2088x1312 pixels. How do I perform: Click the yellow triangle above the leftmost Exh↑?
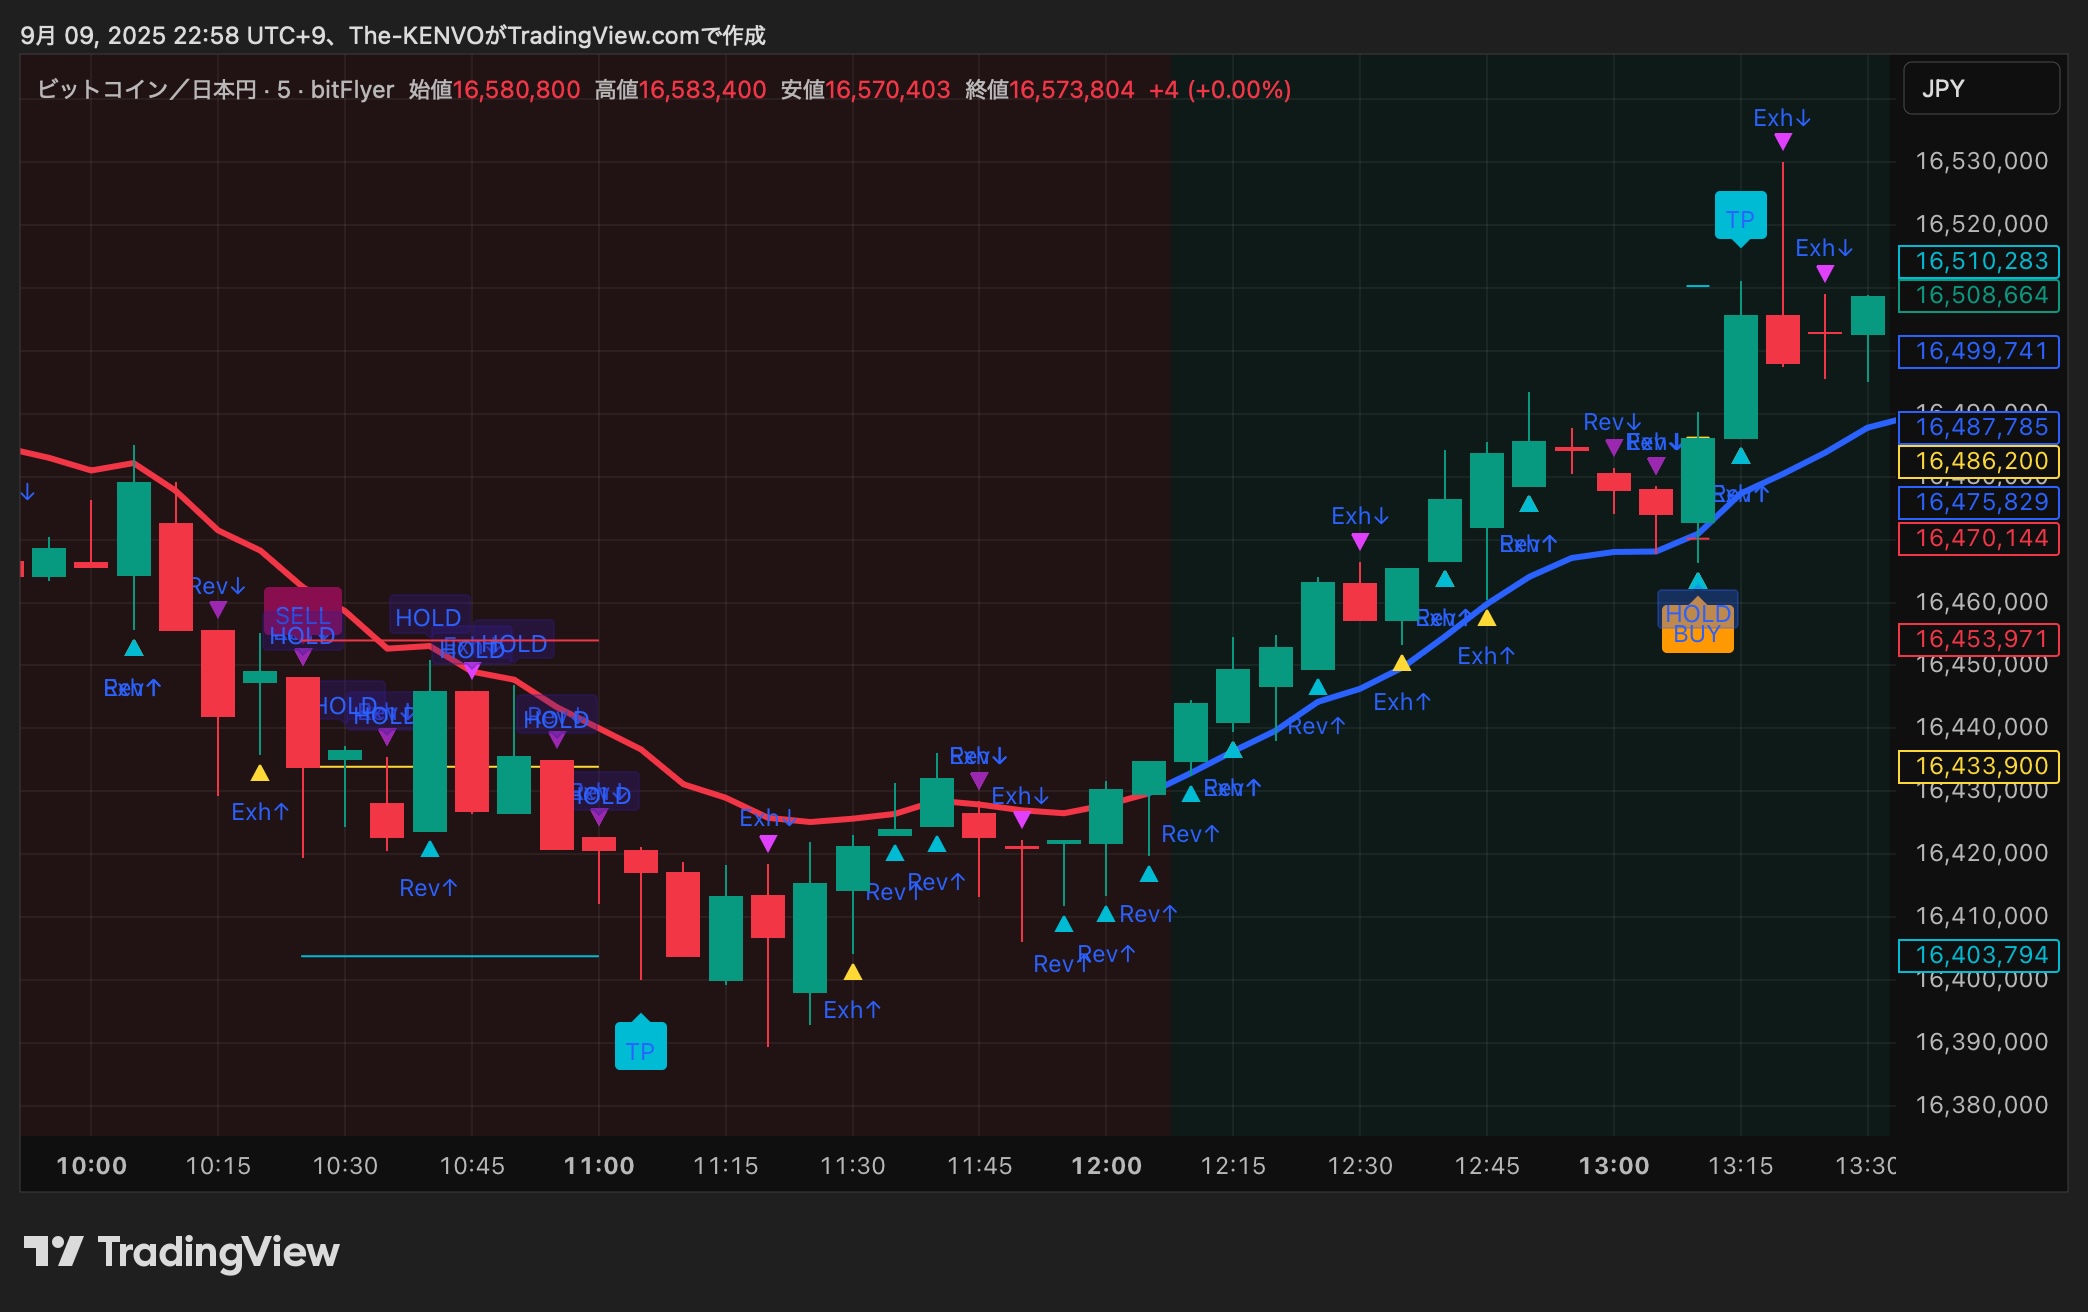click(x=260, y=773)
